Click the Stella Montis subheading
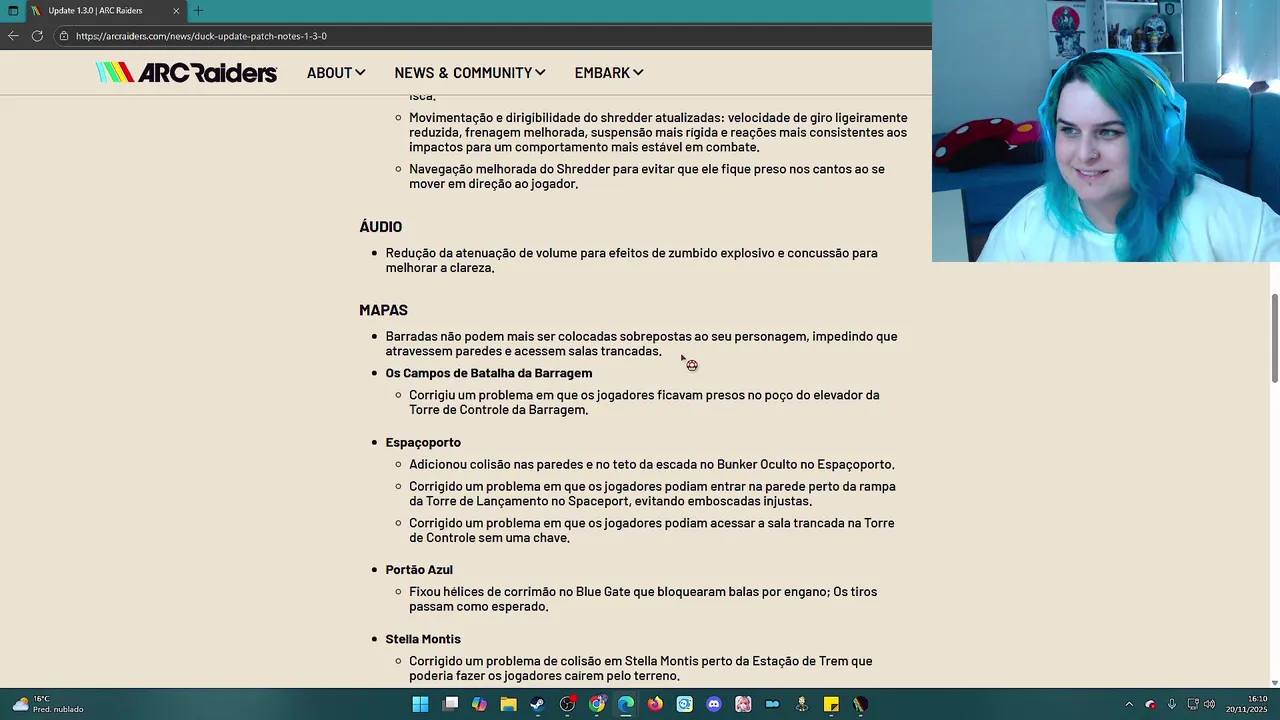 [x=423, y=639]
